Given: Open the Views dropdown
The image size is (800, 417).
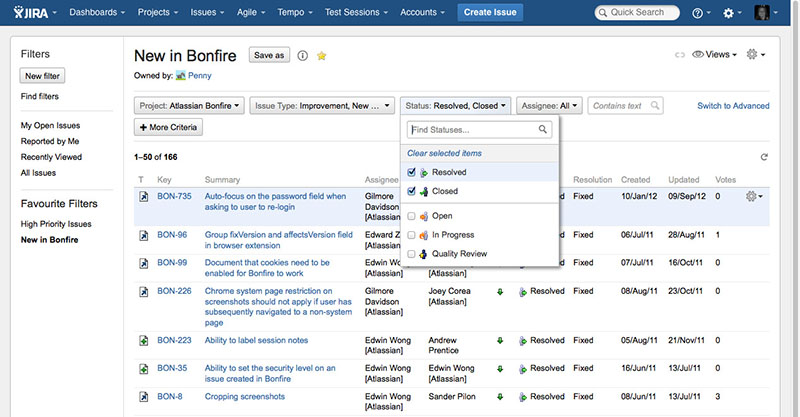Looking at the screenshot, I should click(715, 55).
